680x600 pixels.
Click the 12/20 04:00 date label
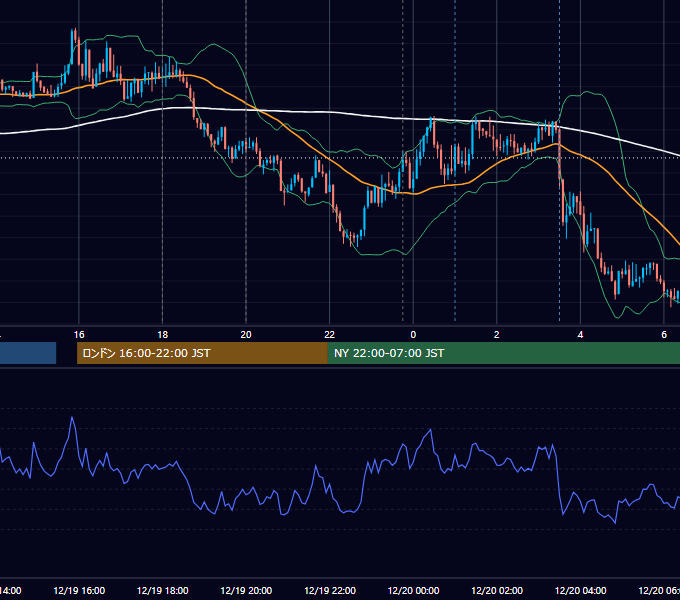[581, 590]
